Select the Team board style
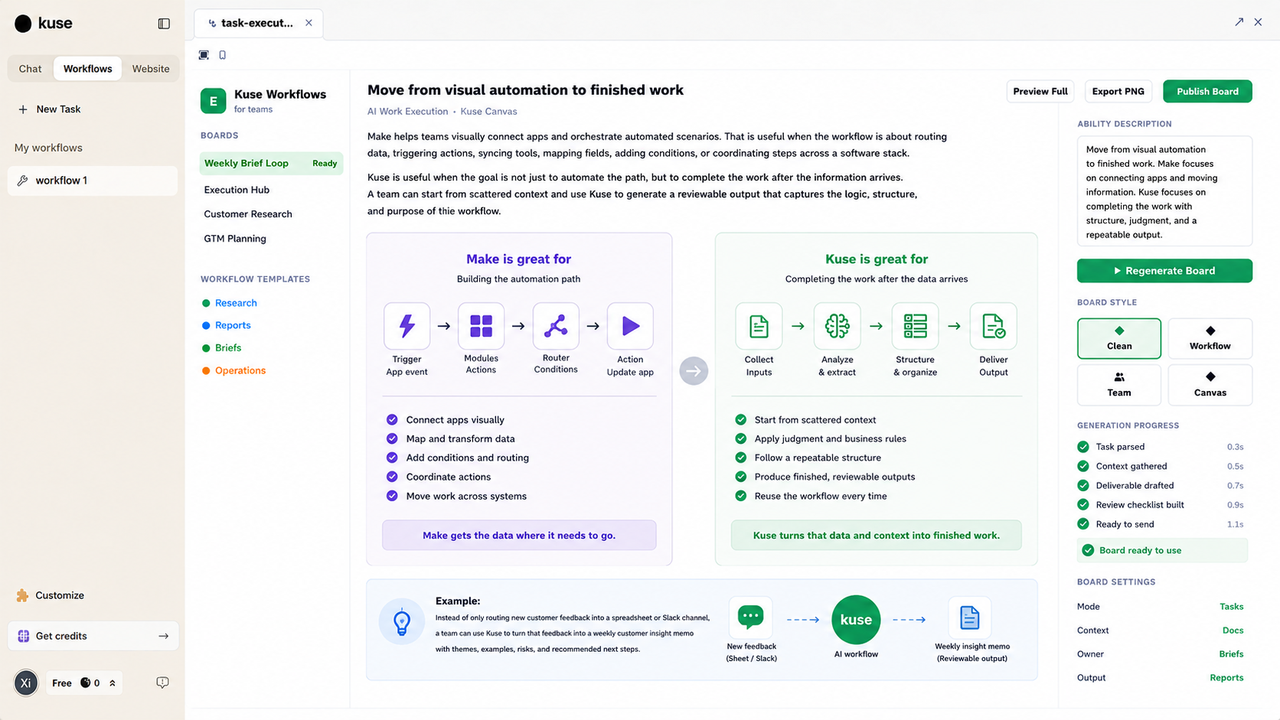This screenshot has height=720, width=1280. pyautogui.click(x=1119, y=385)
